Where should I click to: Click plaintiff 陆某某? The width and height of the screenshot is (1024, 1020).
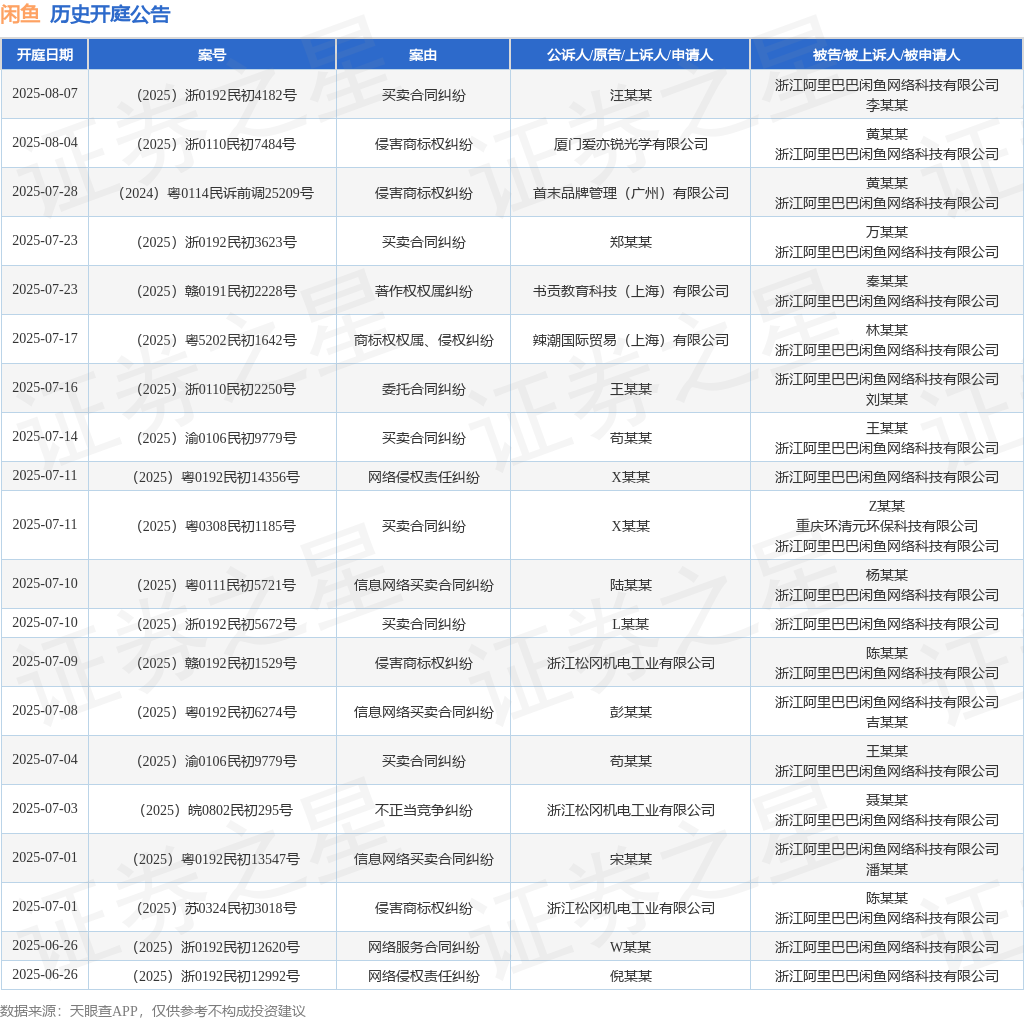pyautogui.click(x=630, y=585)
